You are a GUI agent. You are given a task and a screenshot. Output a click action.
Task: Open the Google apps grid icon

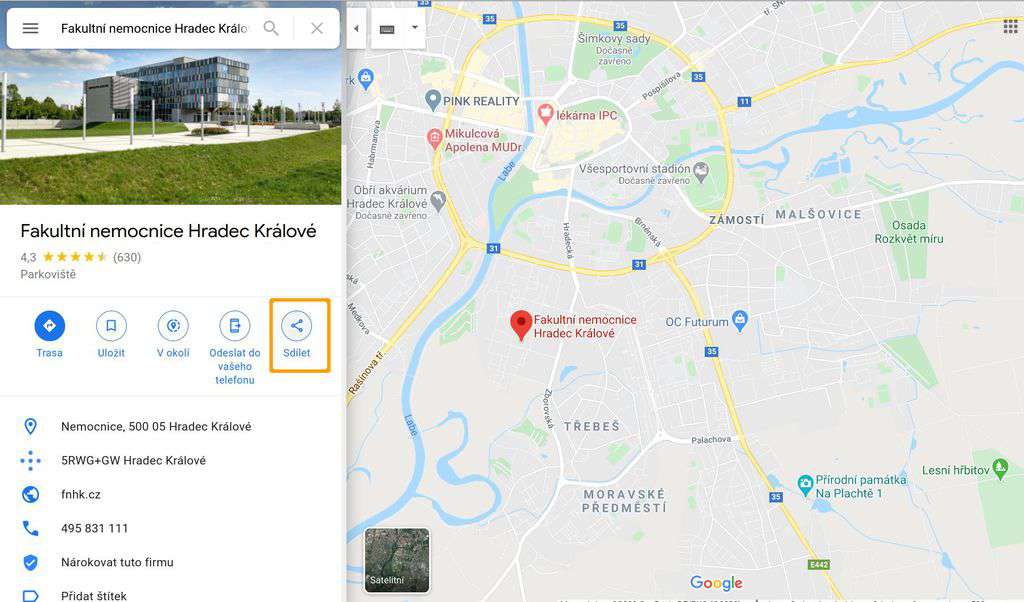click(x=1010, y=26)
